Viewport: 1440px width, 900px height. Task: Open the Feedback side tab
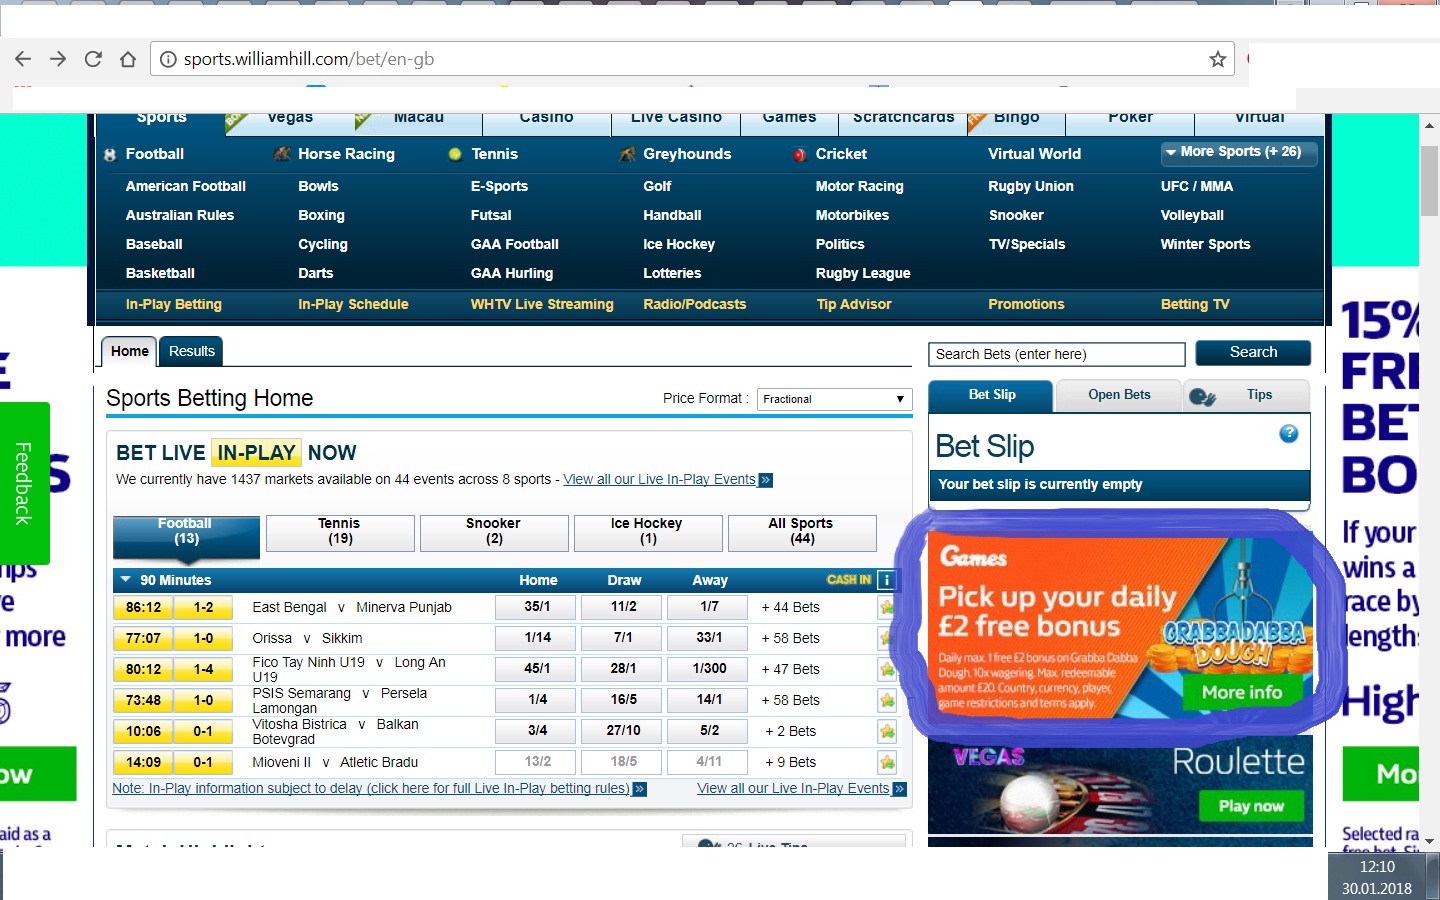(24, 483)
